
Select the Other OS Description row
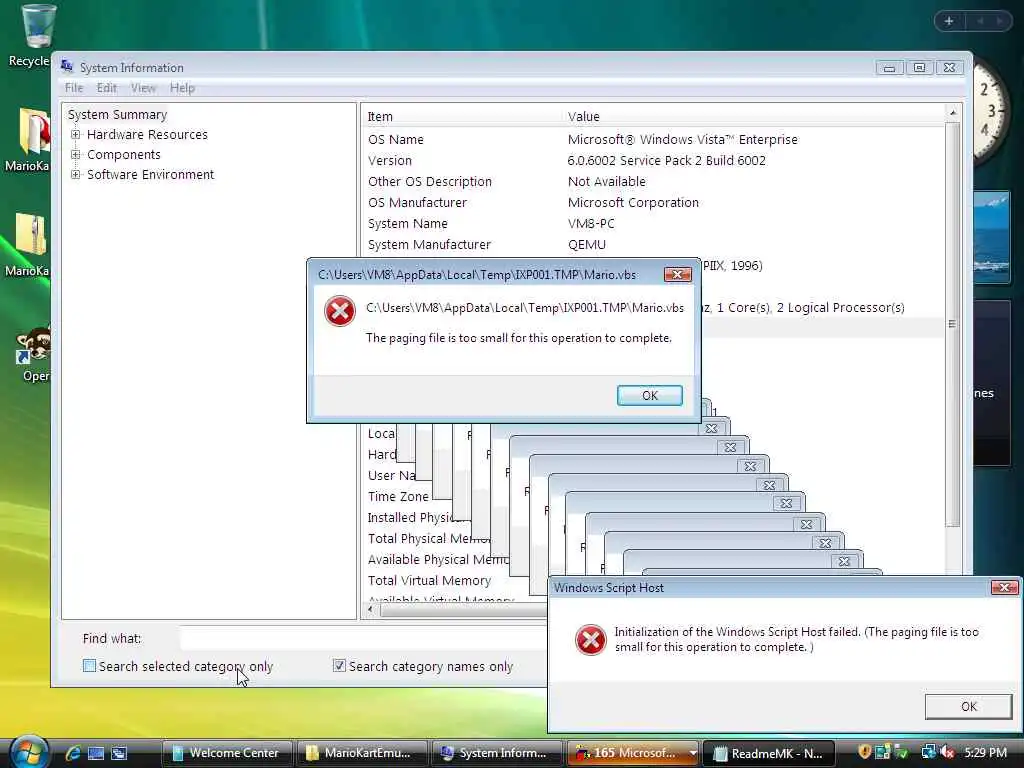(x=653, y=181)
